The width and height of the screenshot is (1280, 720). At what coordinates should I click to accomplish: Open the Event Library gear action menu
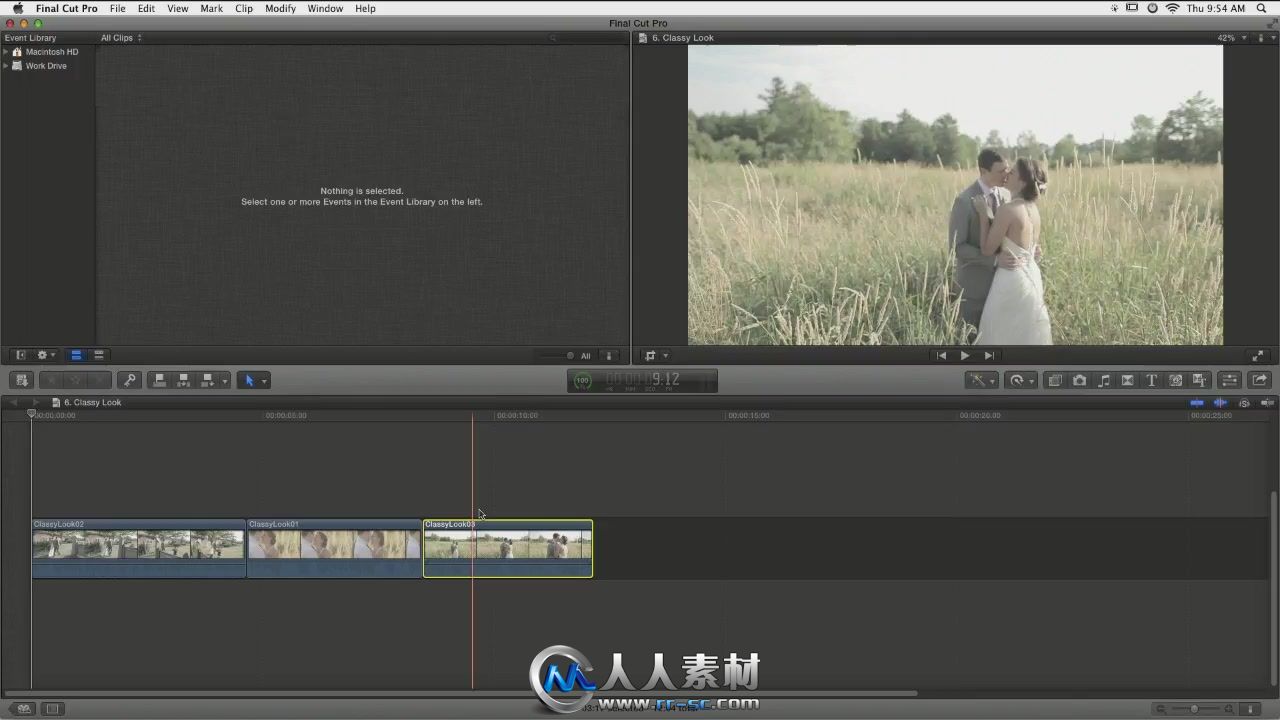(x=46, y=355)
